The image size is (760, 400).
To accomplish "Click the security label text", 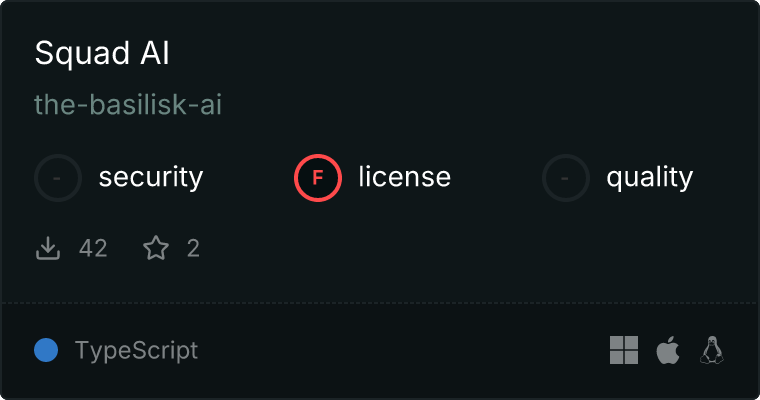I will 151,178.
